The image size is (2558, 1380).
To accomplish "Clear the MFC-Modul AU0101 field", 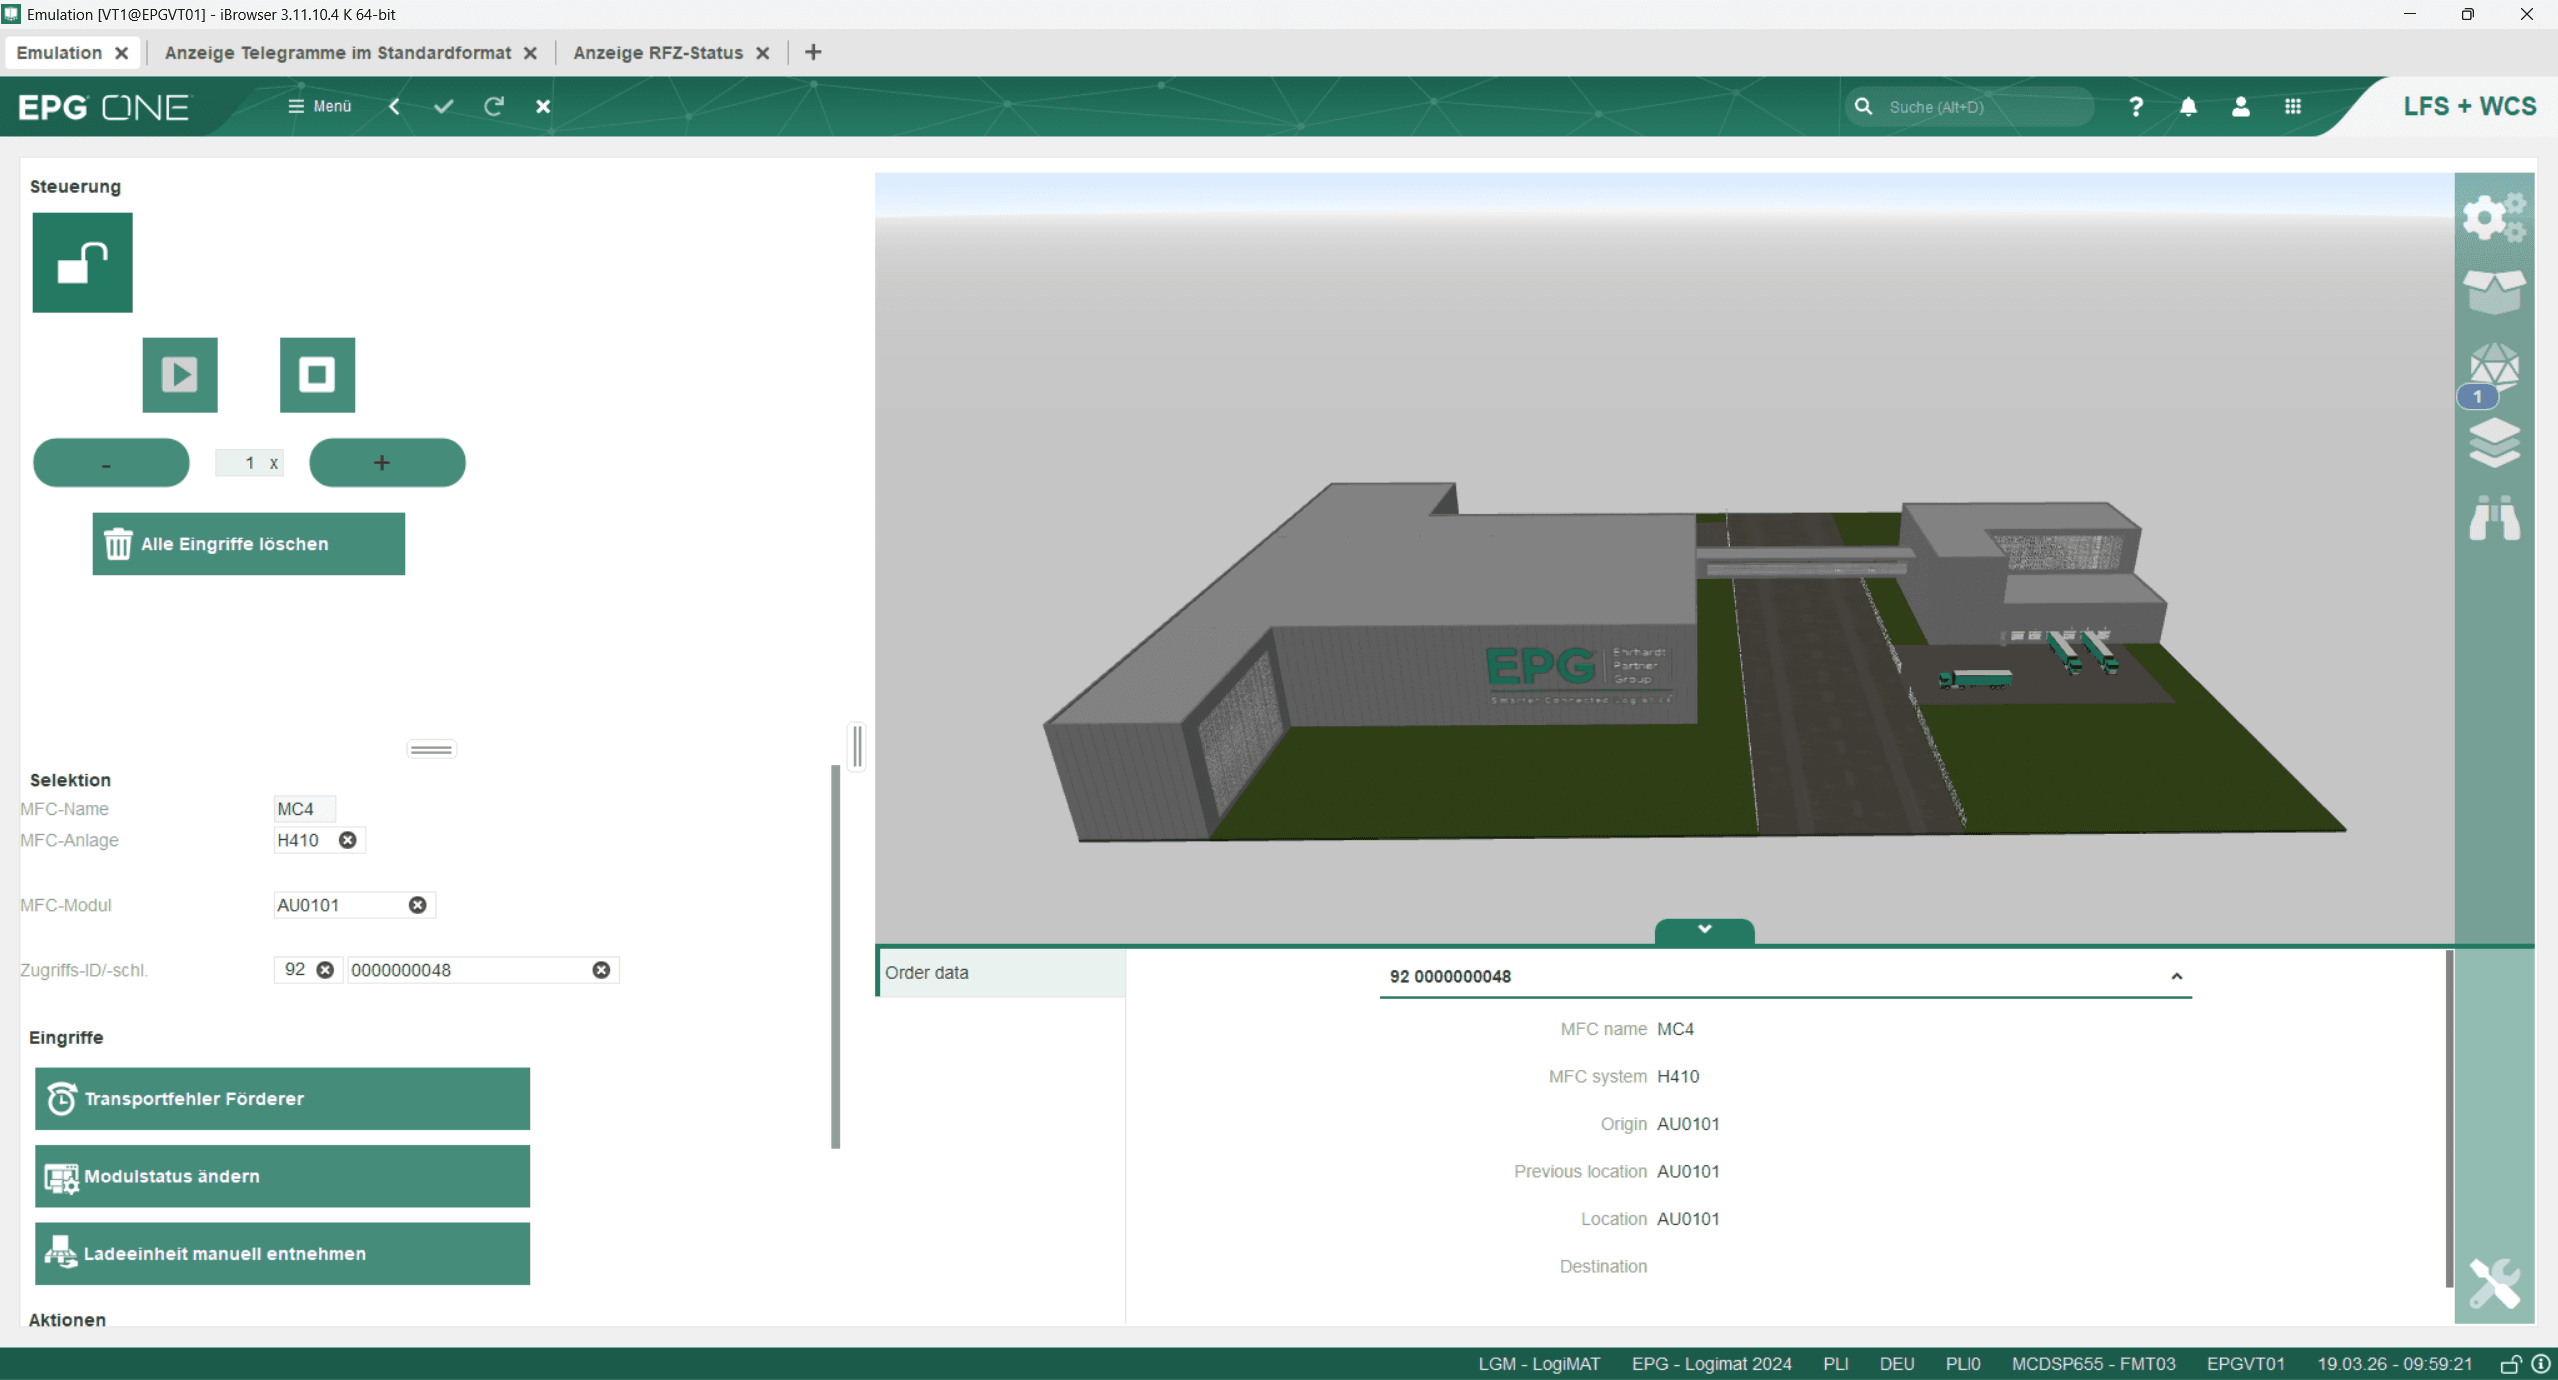I will click(x=418, y=905).
